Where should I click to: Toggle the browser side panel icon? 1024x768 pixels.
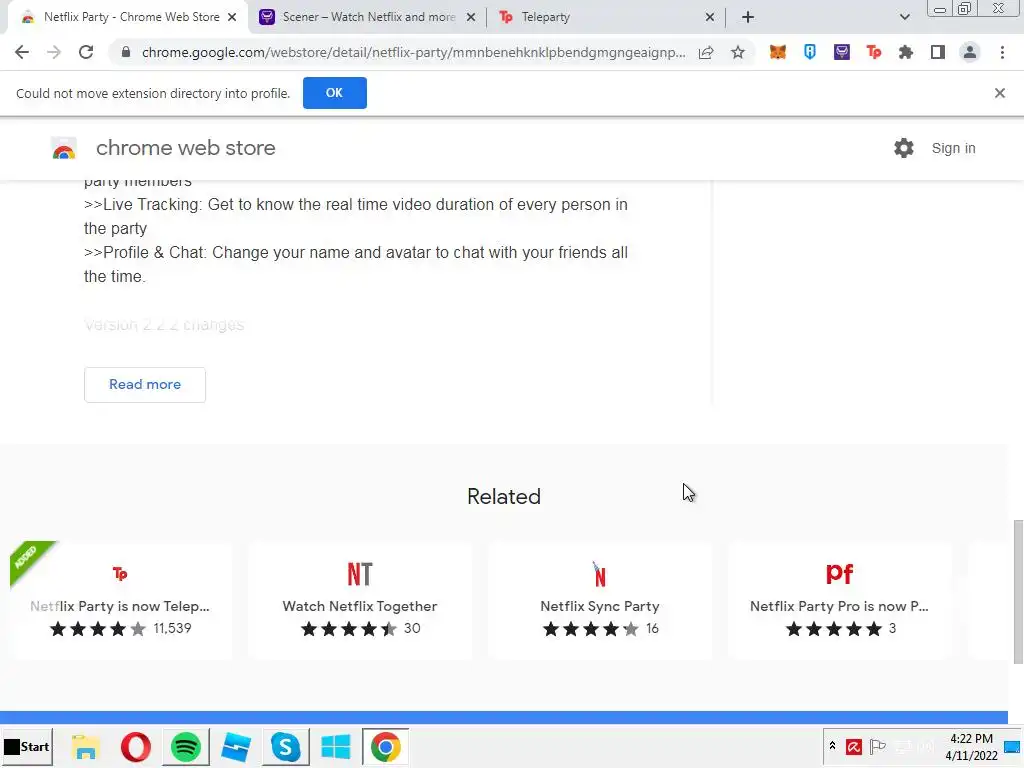tap(938, 52)
